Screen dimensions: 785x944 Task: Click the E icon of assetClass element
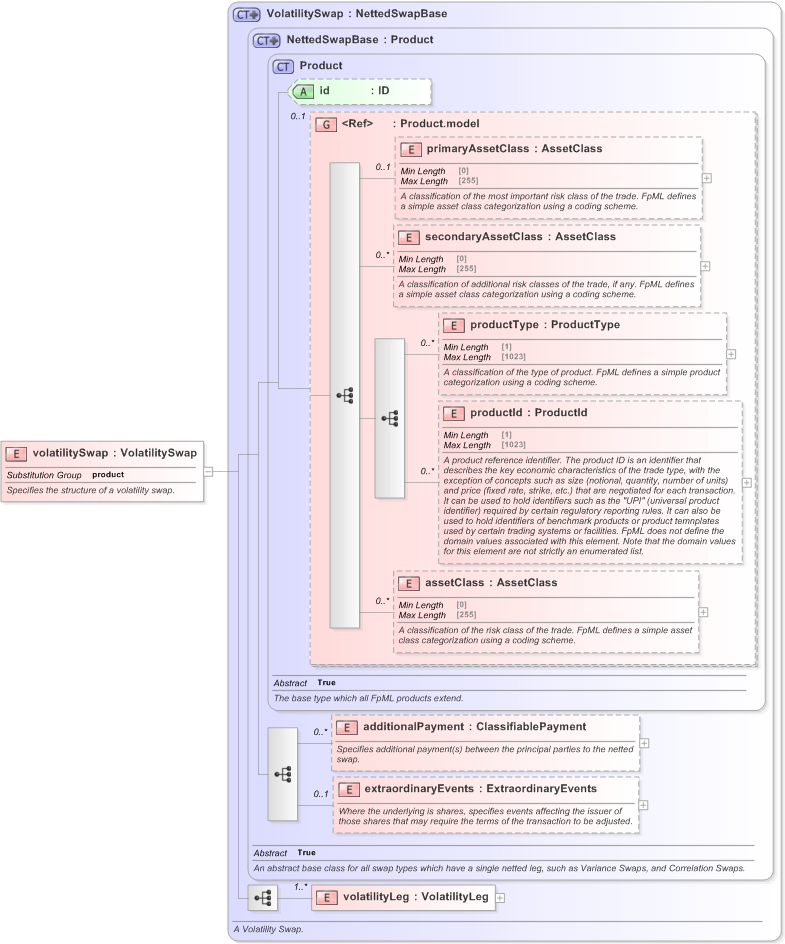pos(409,583)
